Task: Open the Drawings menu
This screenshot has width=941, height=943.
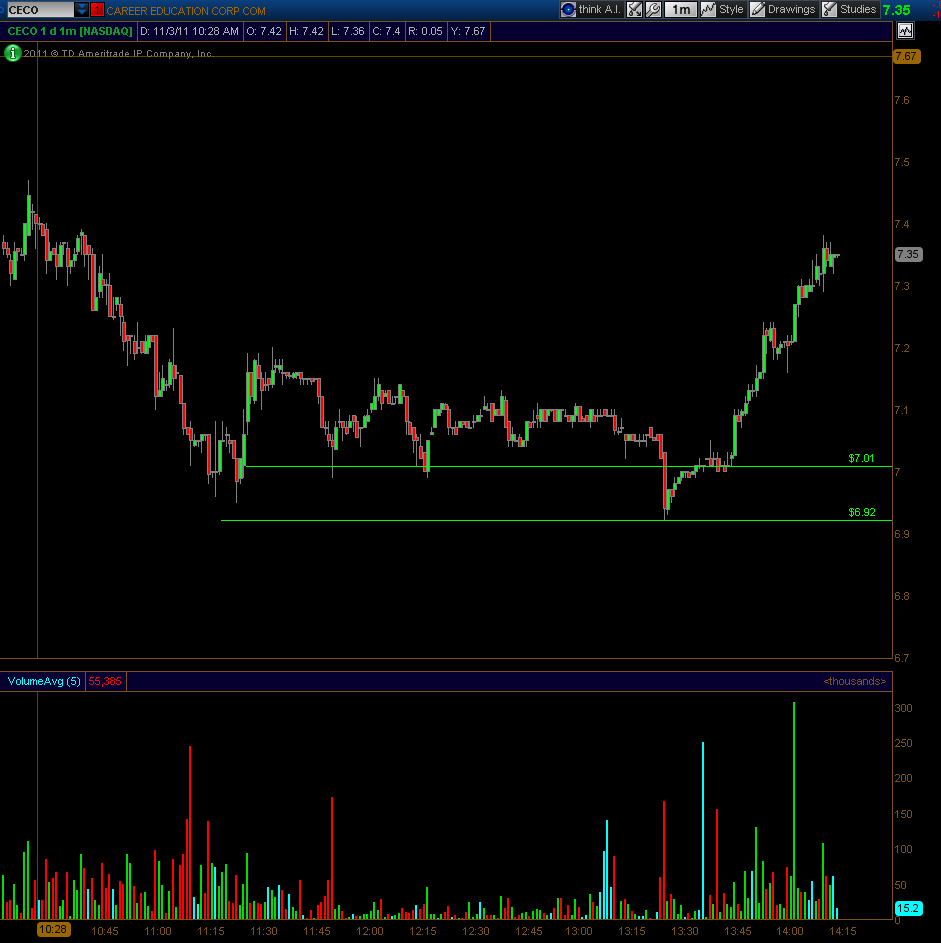Action: (x=783, y=9)
